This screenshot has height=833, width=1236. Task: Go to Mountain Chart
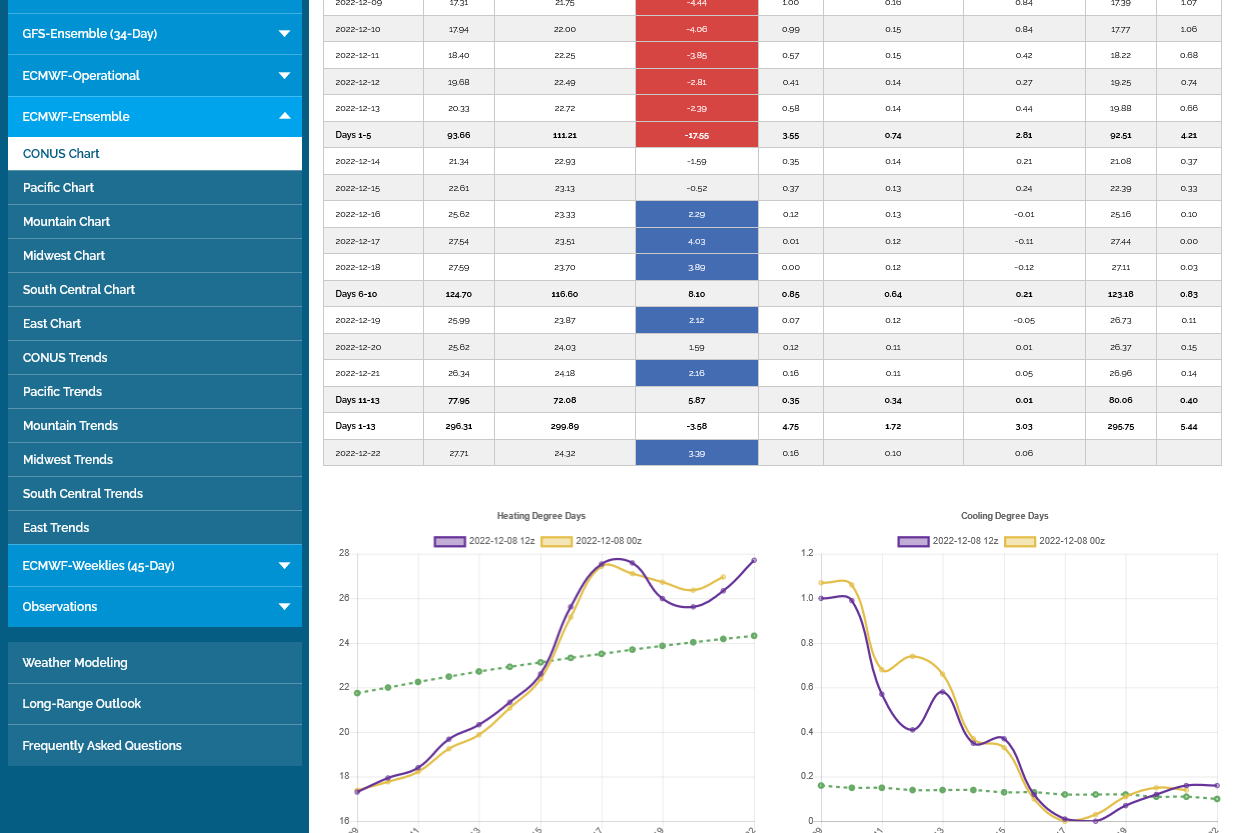[67, 222]
